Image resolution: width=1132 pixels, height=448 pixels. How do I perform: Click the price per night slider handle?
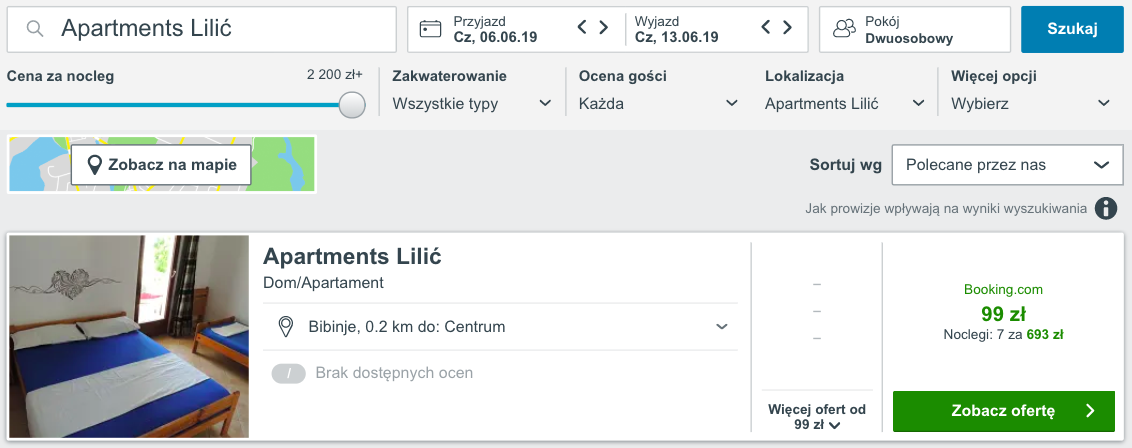point(352,104)
